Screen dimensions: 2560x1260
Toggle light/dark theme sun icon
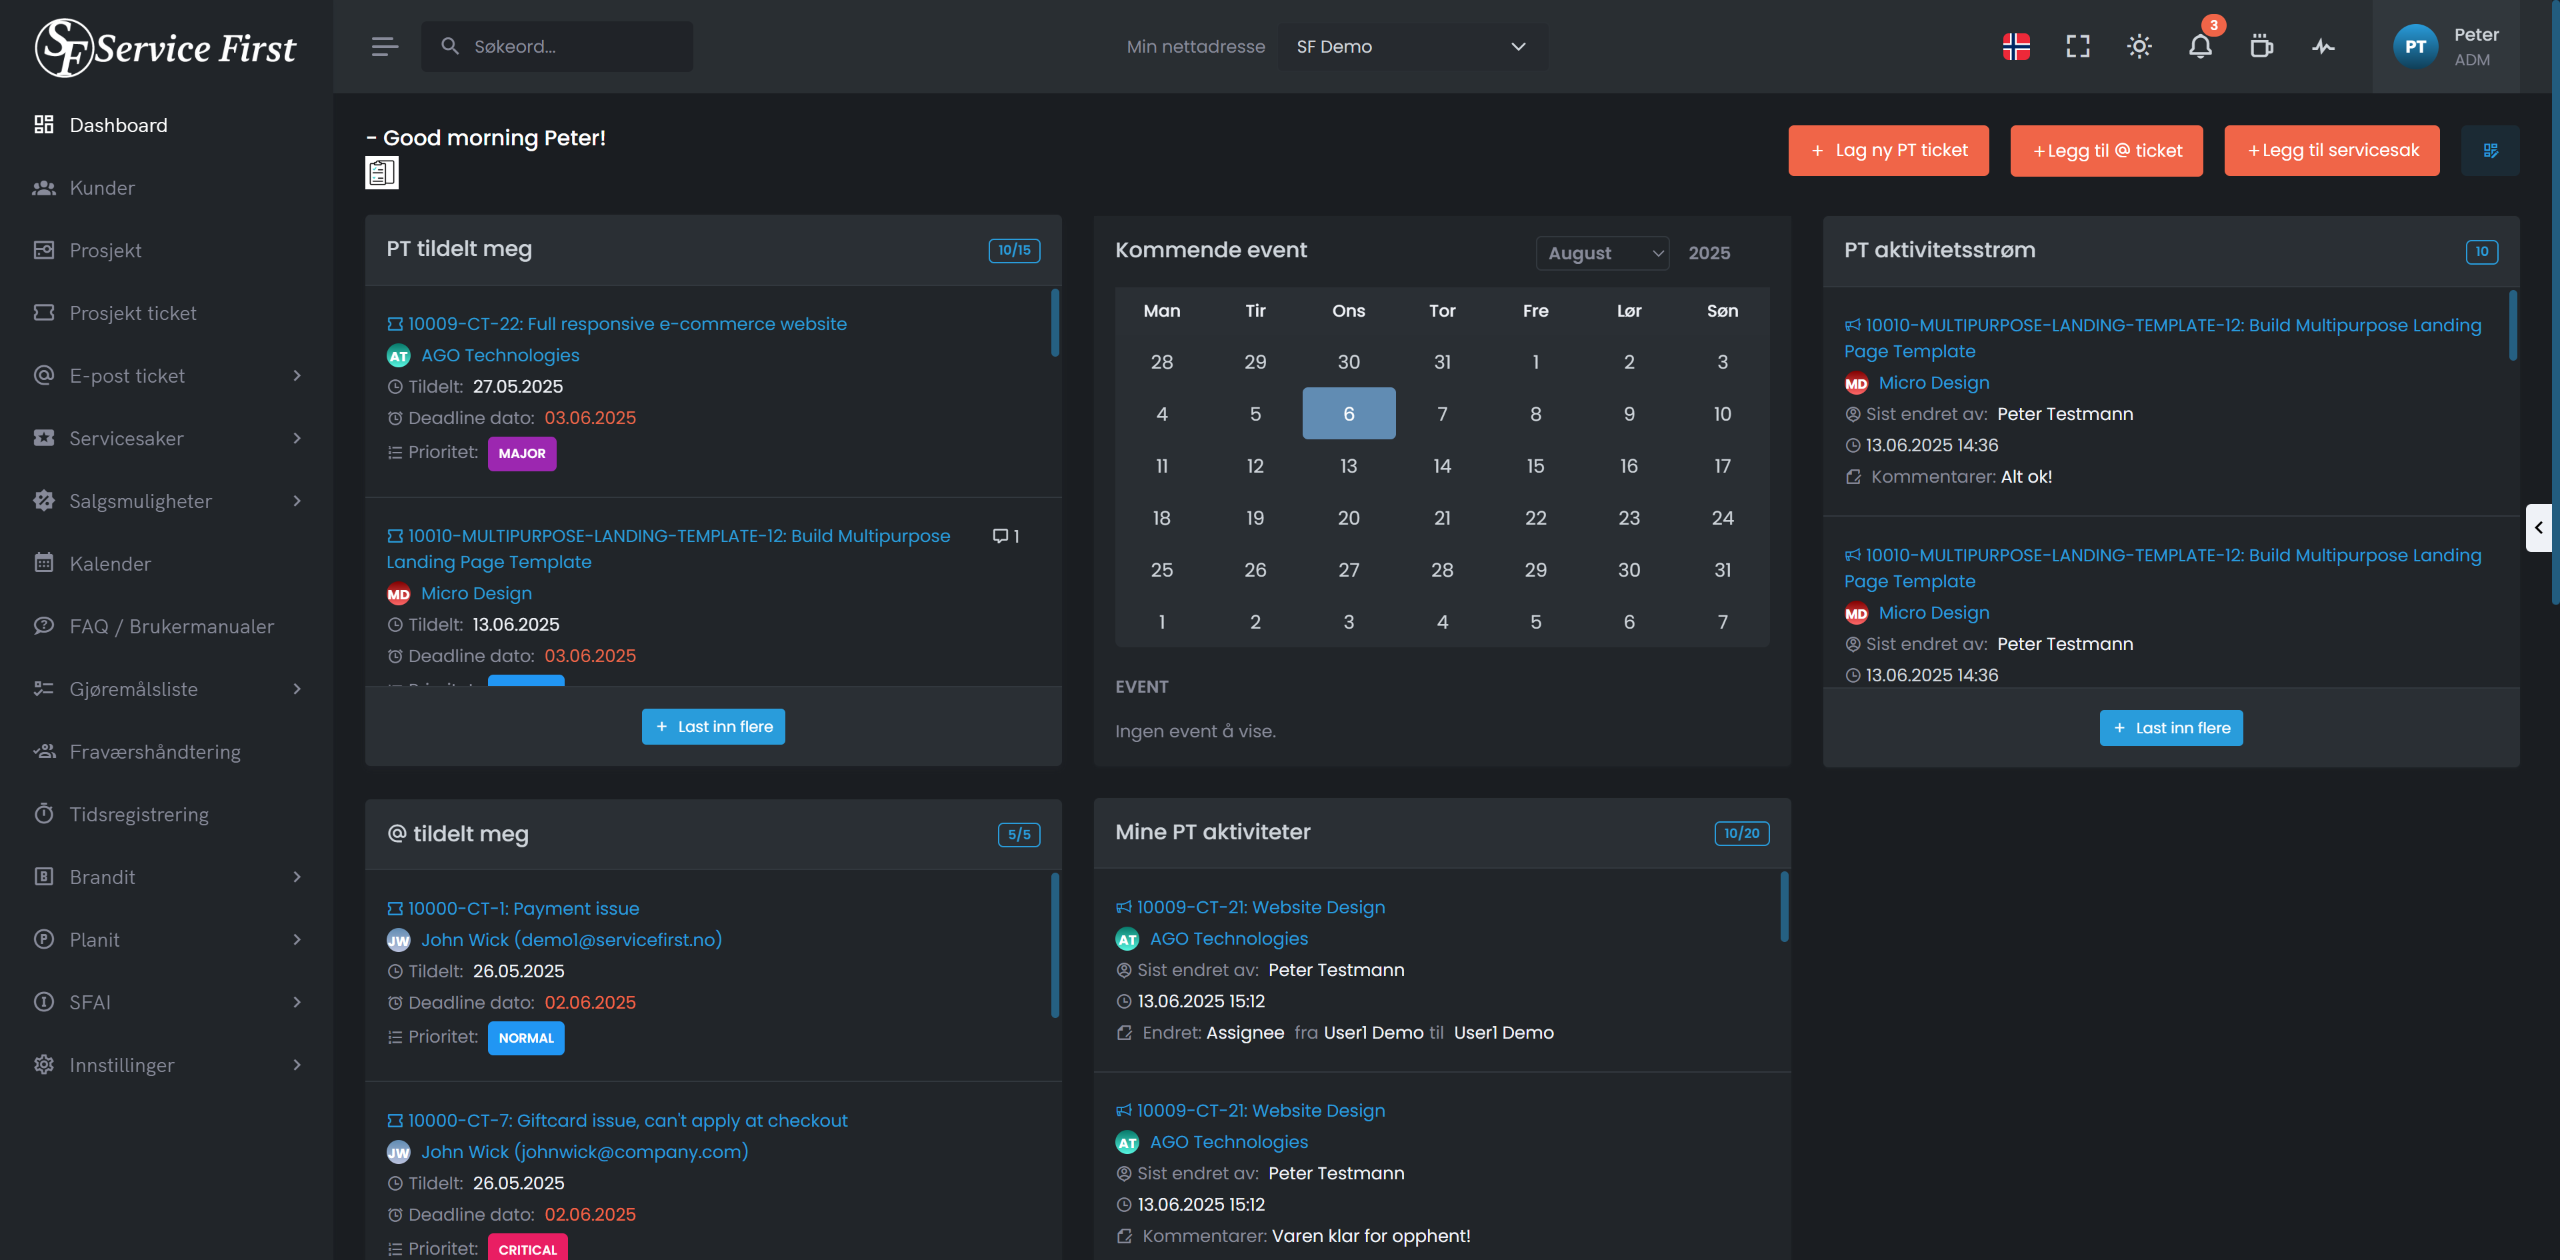point(2139,46)
